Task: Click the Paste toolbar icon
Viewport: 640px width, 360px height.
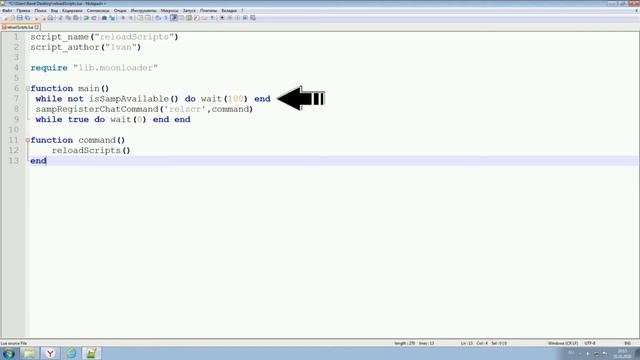Action: pyautogui.click(x=76, y=18)
